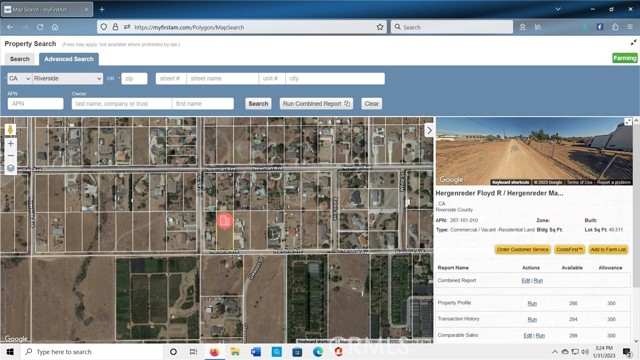Select the Street View pegman icon
Viewport: 640px width, 360px height.
(x=11, y=130)
